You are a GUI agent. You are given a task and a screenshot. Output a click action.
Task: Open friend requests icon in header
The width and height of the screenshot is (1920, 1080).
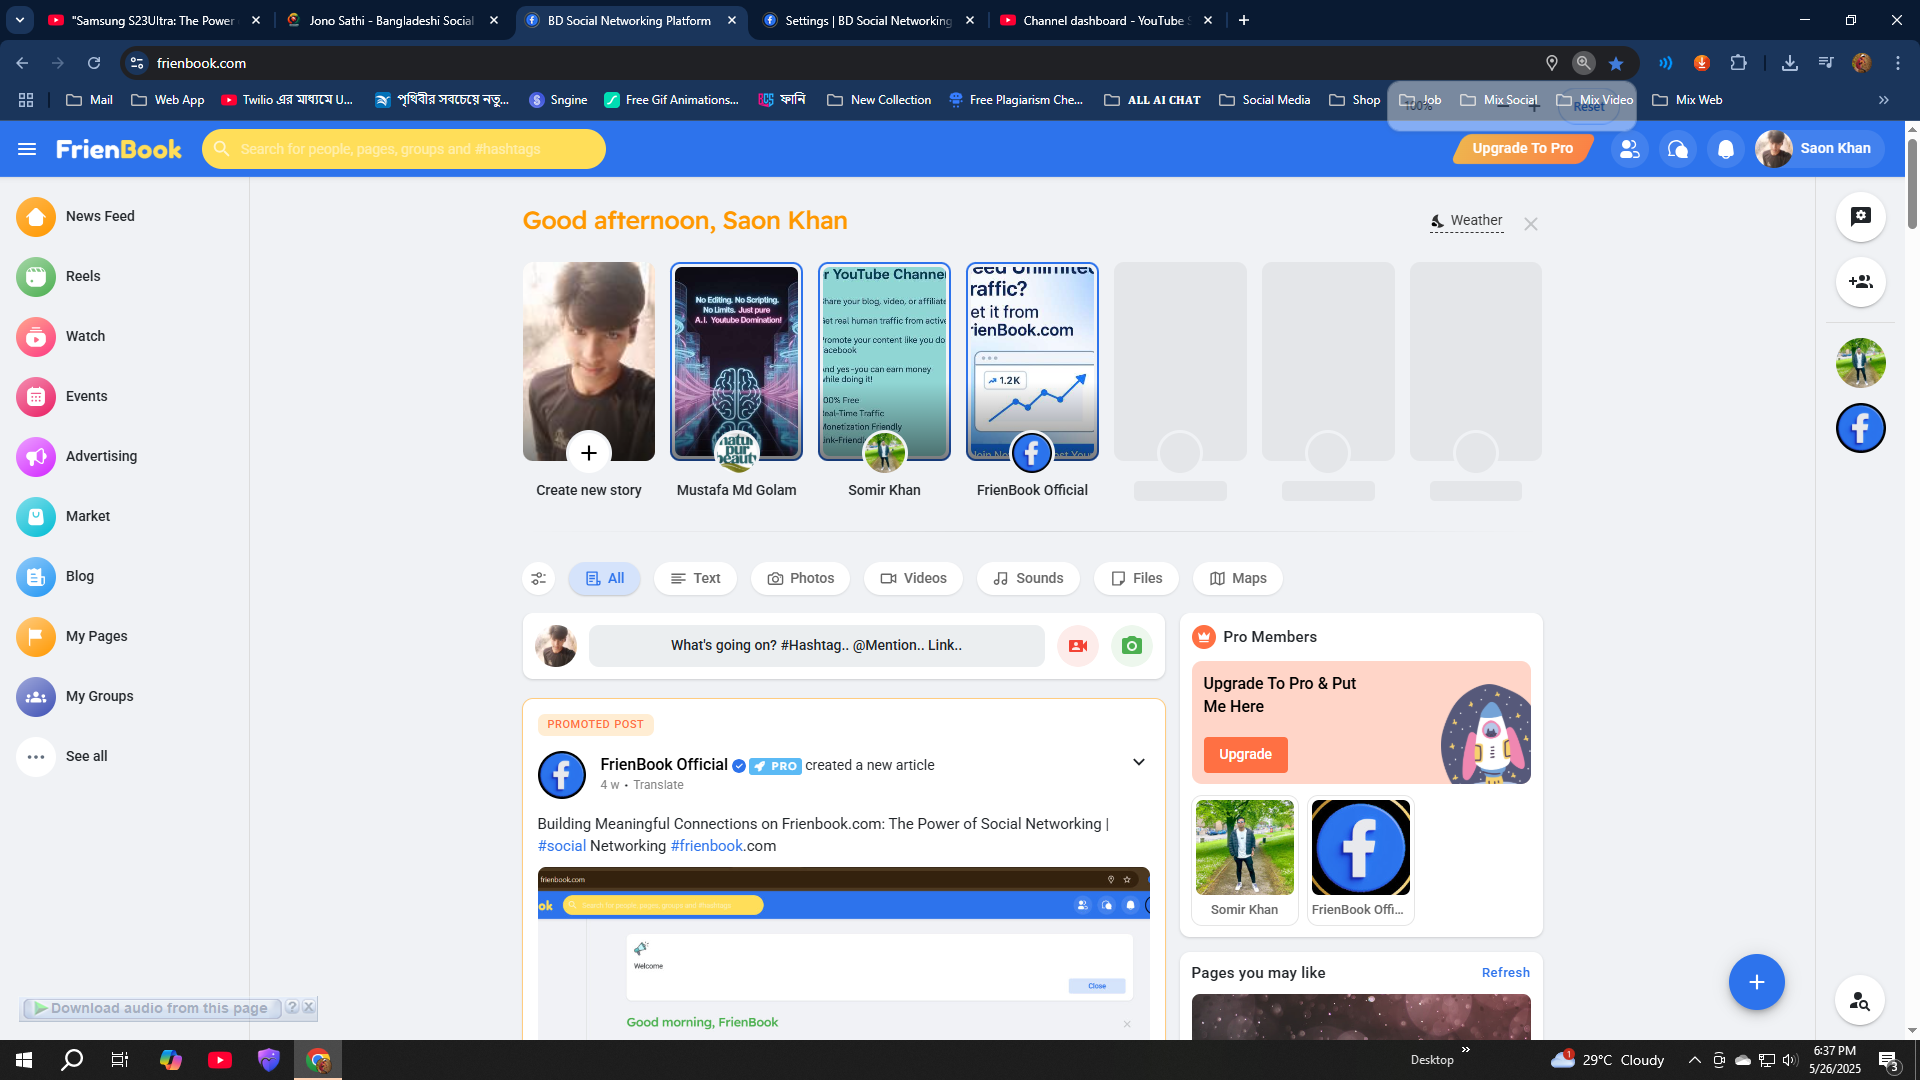pyautogui.click(x=1629, y=149)
